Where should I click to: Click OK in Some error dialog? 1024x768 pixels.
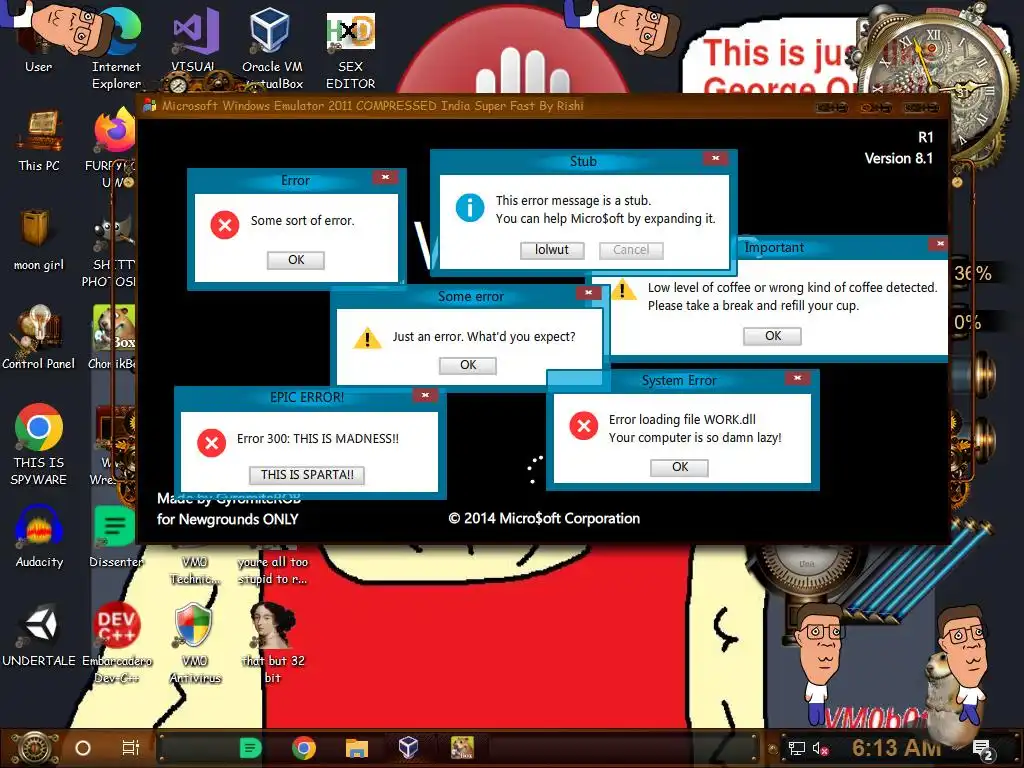click(x=468, y=365)
